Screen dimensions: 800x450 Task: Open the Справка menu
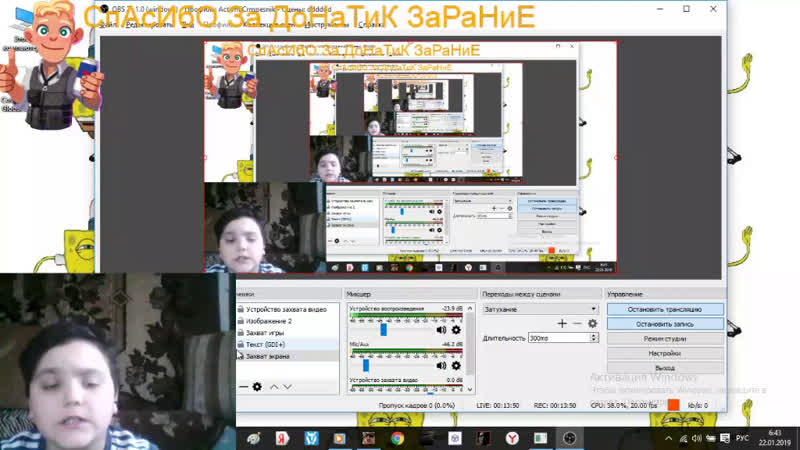click(370, 24)
